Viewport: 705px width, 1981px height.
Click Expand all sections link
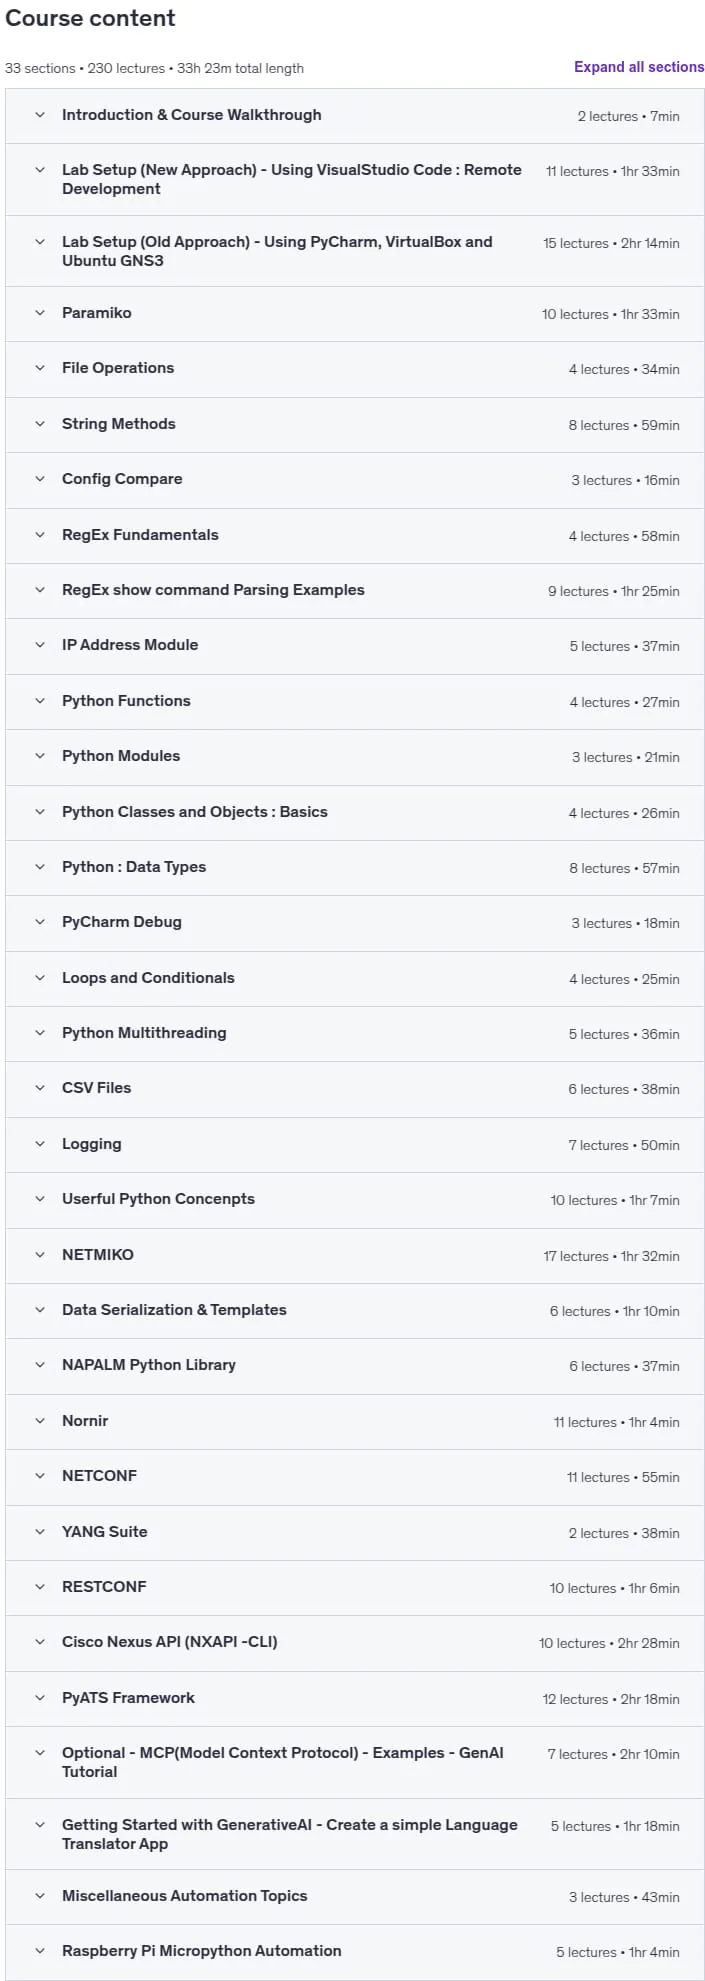(x=639, y=67)
